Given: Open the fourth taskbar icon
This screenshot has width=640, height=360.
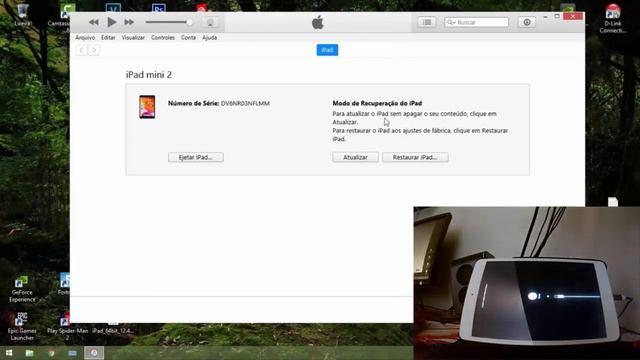Looking at the screenshot, I should point(72,353).
